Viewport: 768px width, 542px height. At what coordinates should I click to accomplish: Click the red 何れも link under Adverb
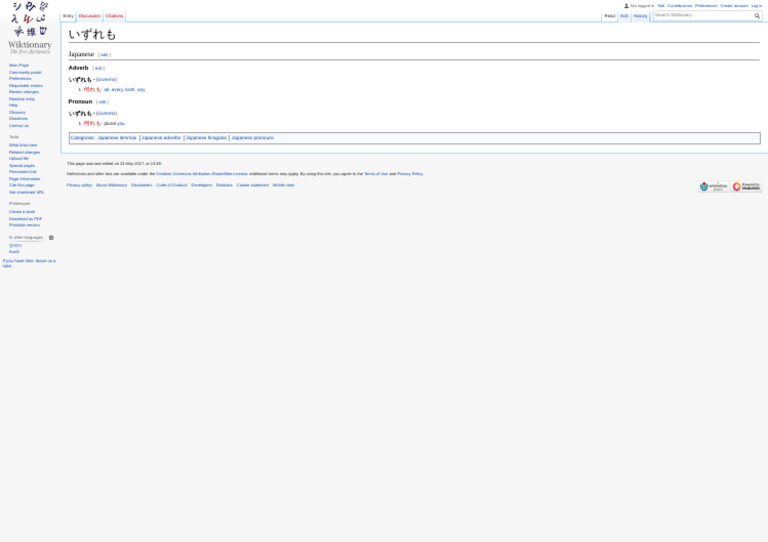[92, 90]
